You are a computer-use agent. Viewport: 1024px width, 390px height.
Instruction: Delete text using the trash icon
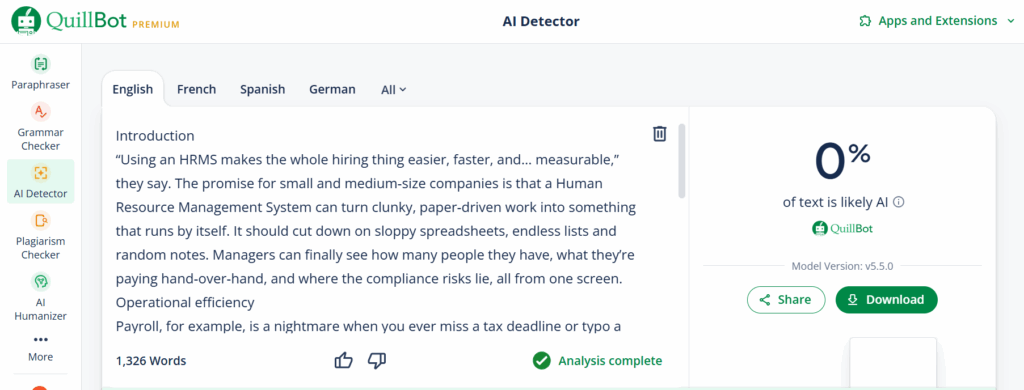click(660, 133)
